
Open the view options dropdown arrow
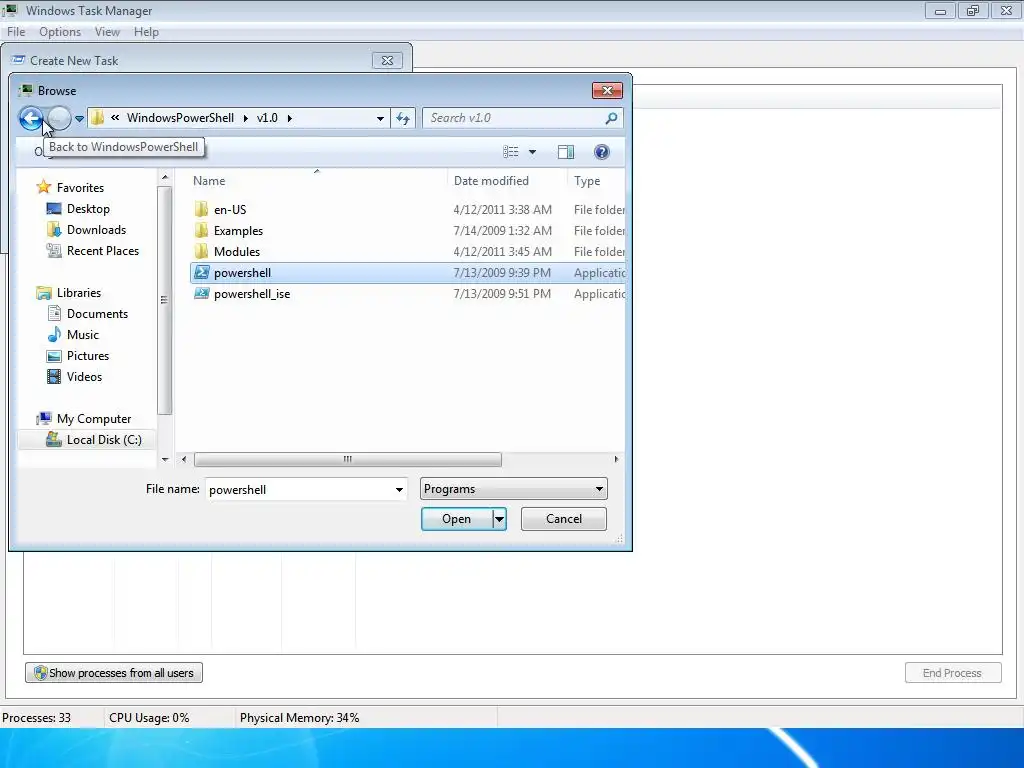(532, 152)
